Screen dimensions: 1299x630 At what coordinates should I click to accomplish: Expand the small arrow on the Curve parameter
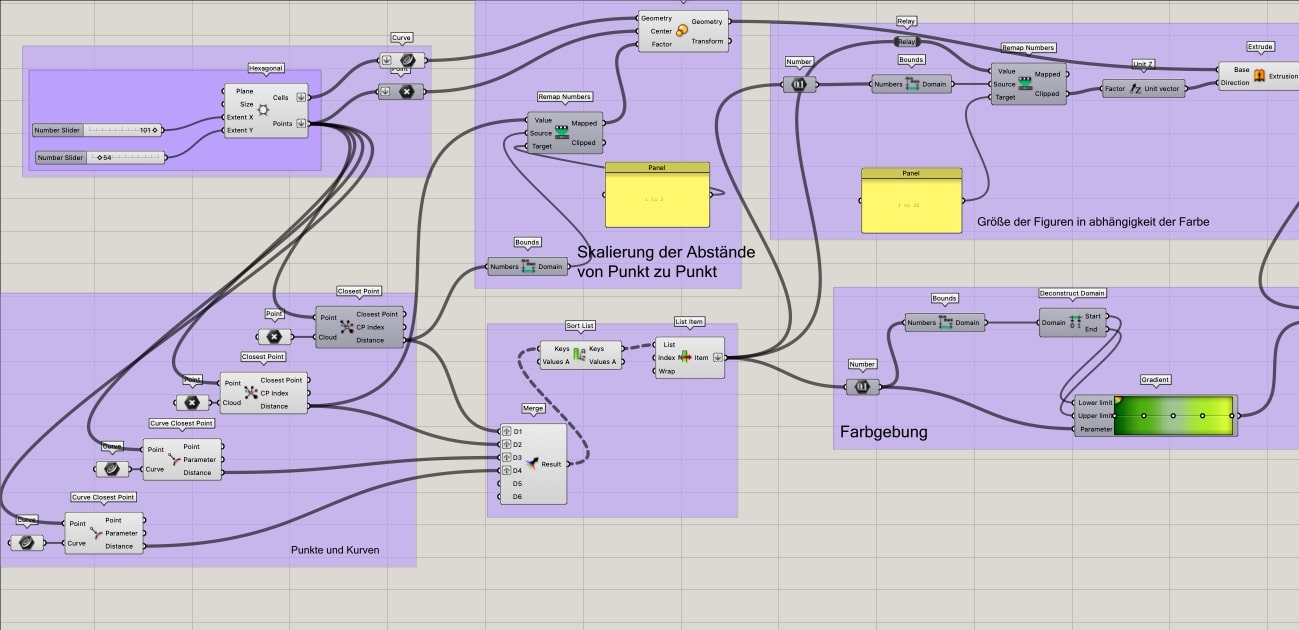coord(386,60)
